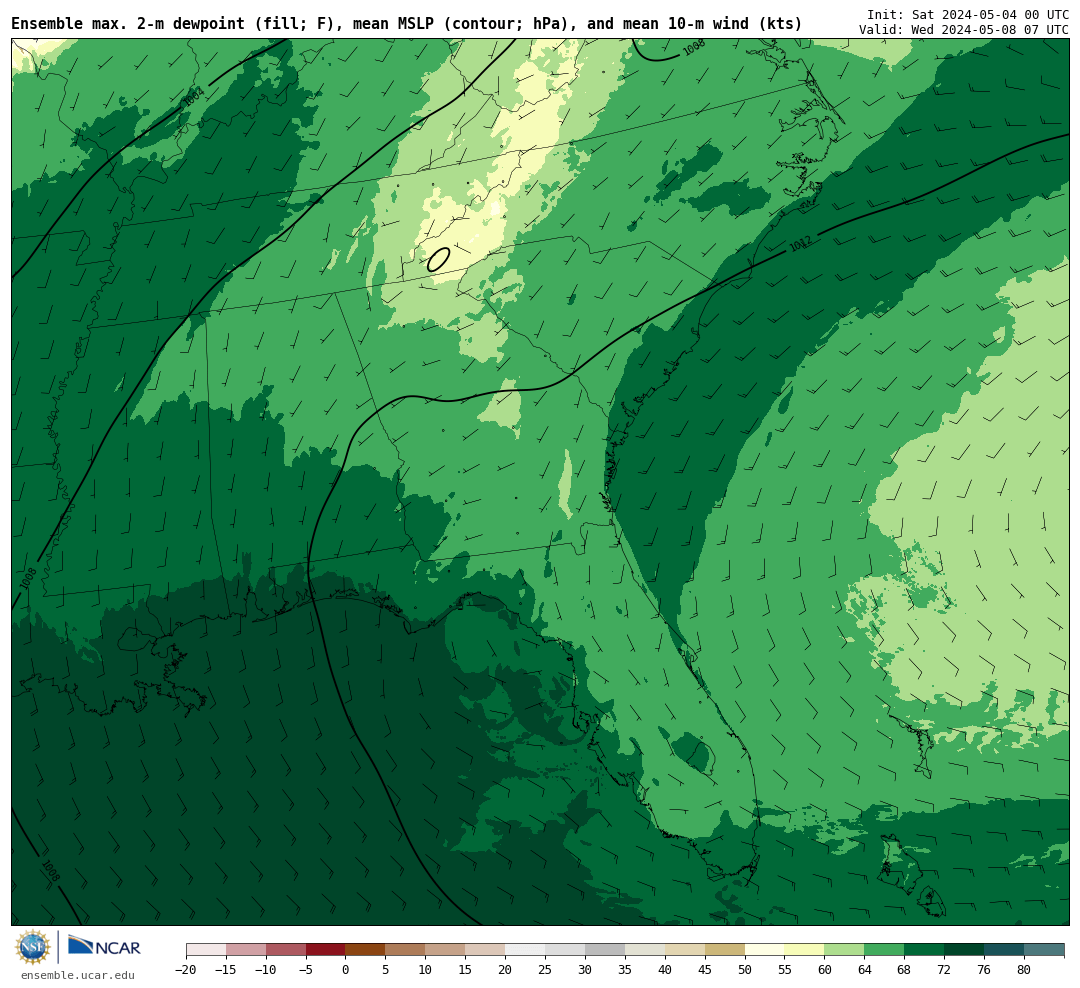Open the ensemble.ucar.edu text link

coord(78,975)
